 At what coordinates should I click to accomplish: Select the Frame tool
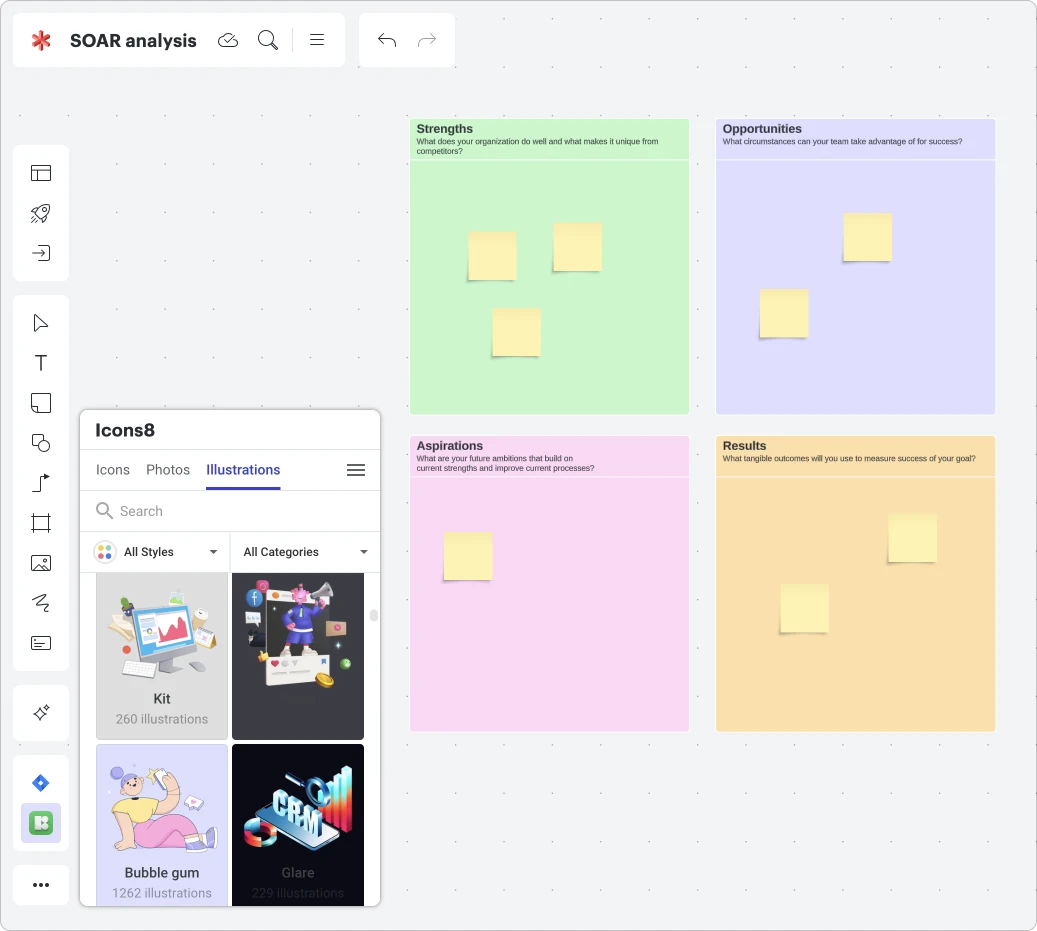[41, 523]
